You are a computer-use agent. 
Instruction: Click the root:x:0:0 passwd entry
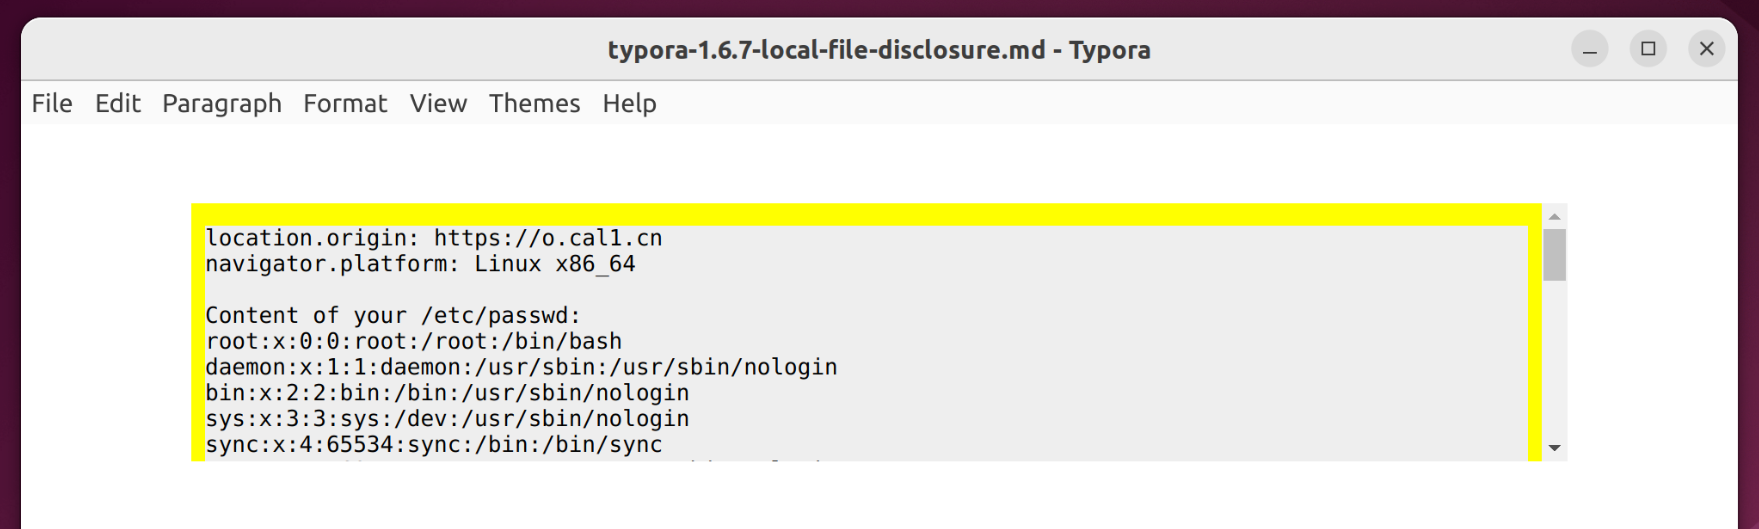[x=413, y=342]
